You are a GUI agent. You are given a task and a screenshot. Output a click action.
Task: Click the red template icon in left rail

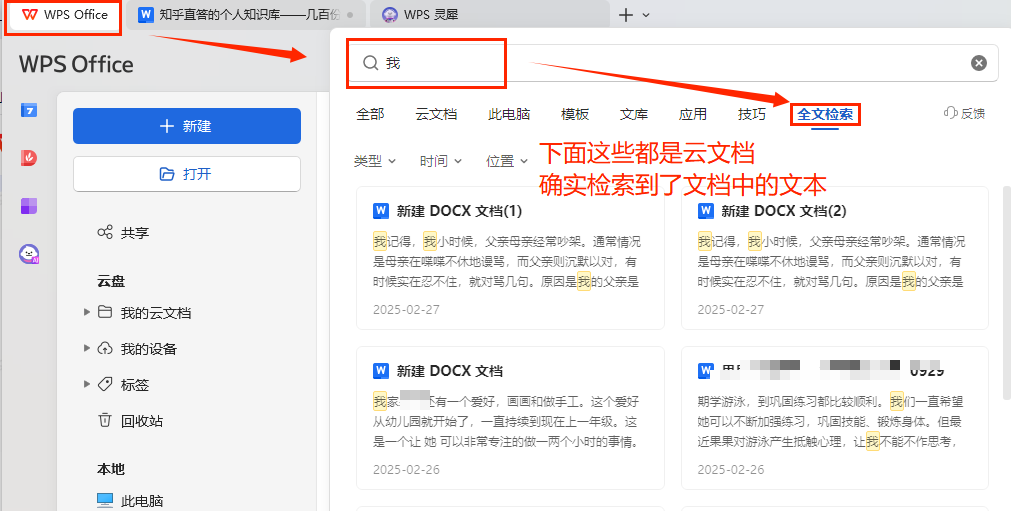point(28,158)
